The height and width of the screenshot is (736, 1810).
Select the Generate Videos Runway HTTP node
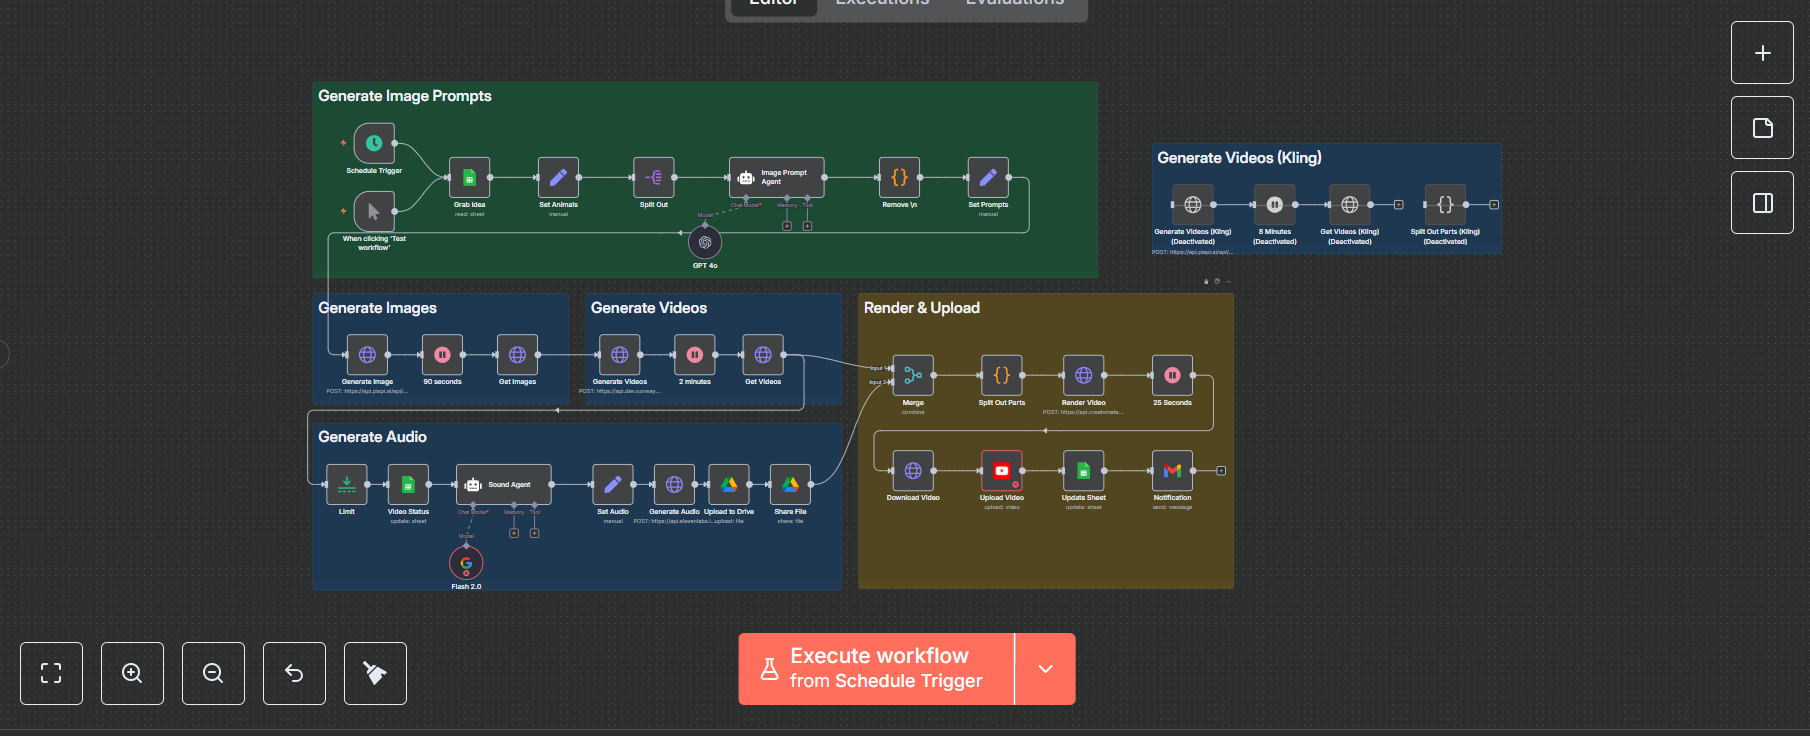620,354
